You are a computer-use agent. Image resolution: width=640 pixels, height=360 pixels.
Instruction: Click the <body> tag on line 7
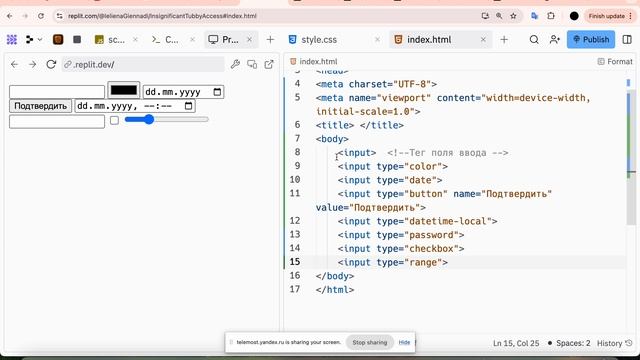coord(332,139)
